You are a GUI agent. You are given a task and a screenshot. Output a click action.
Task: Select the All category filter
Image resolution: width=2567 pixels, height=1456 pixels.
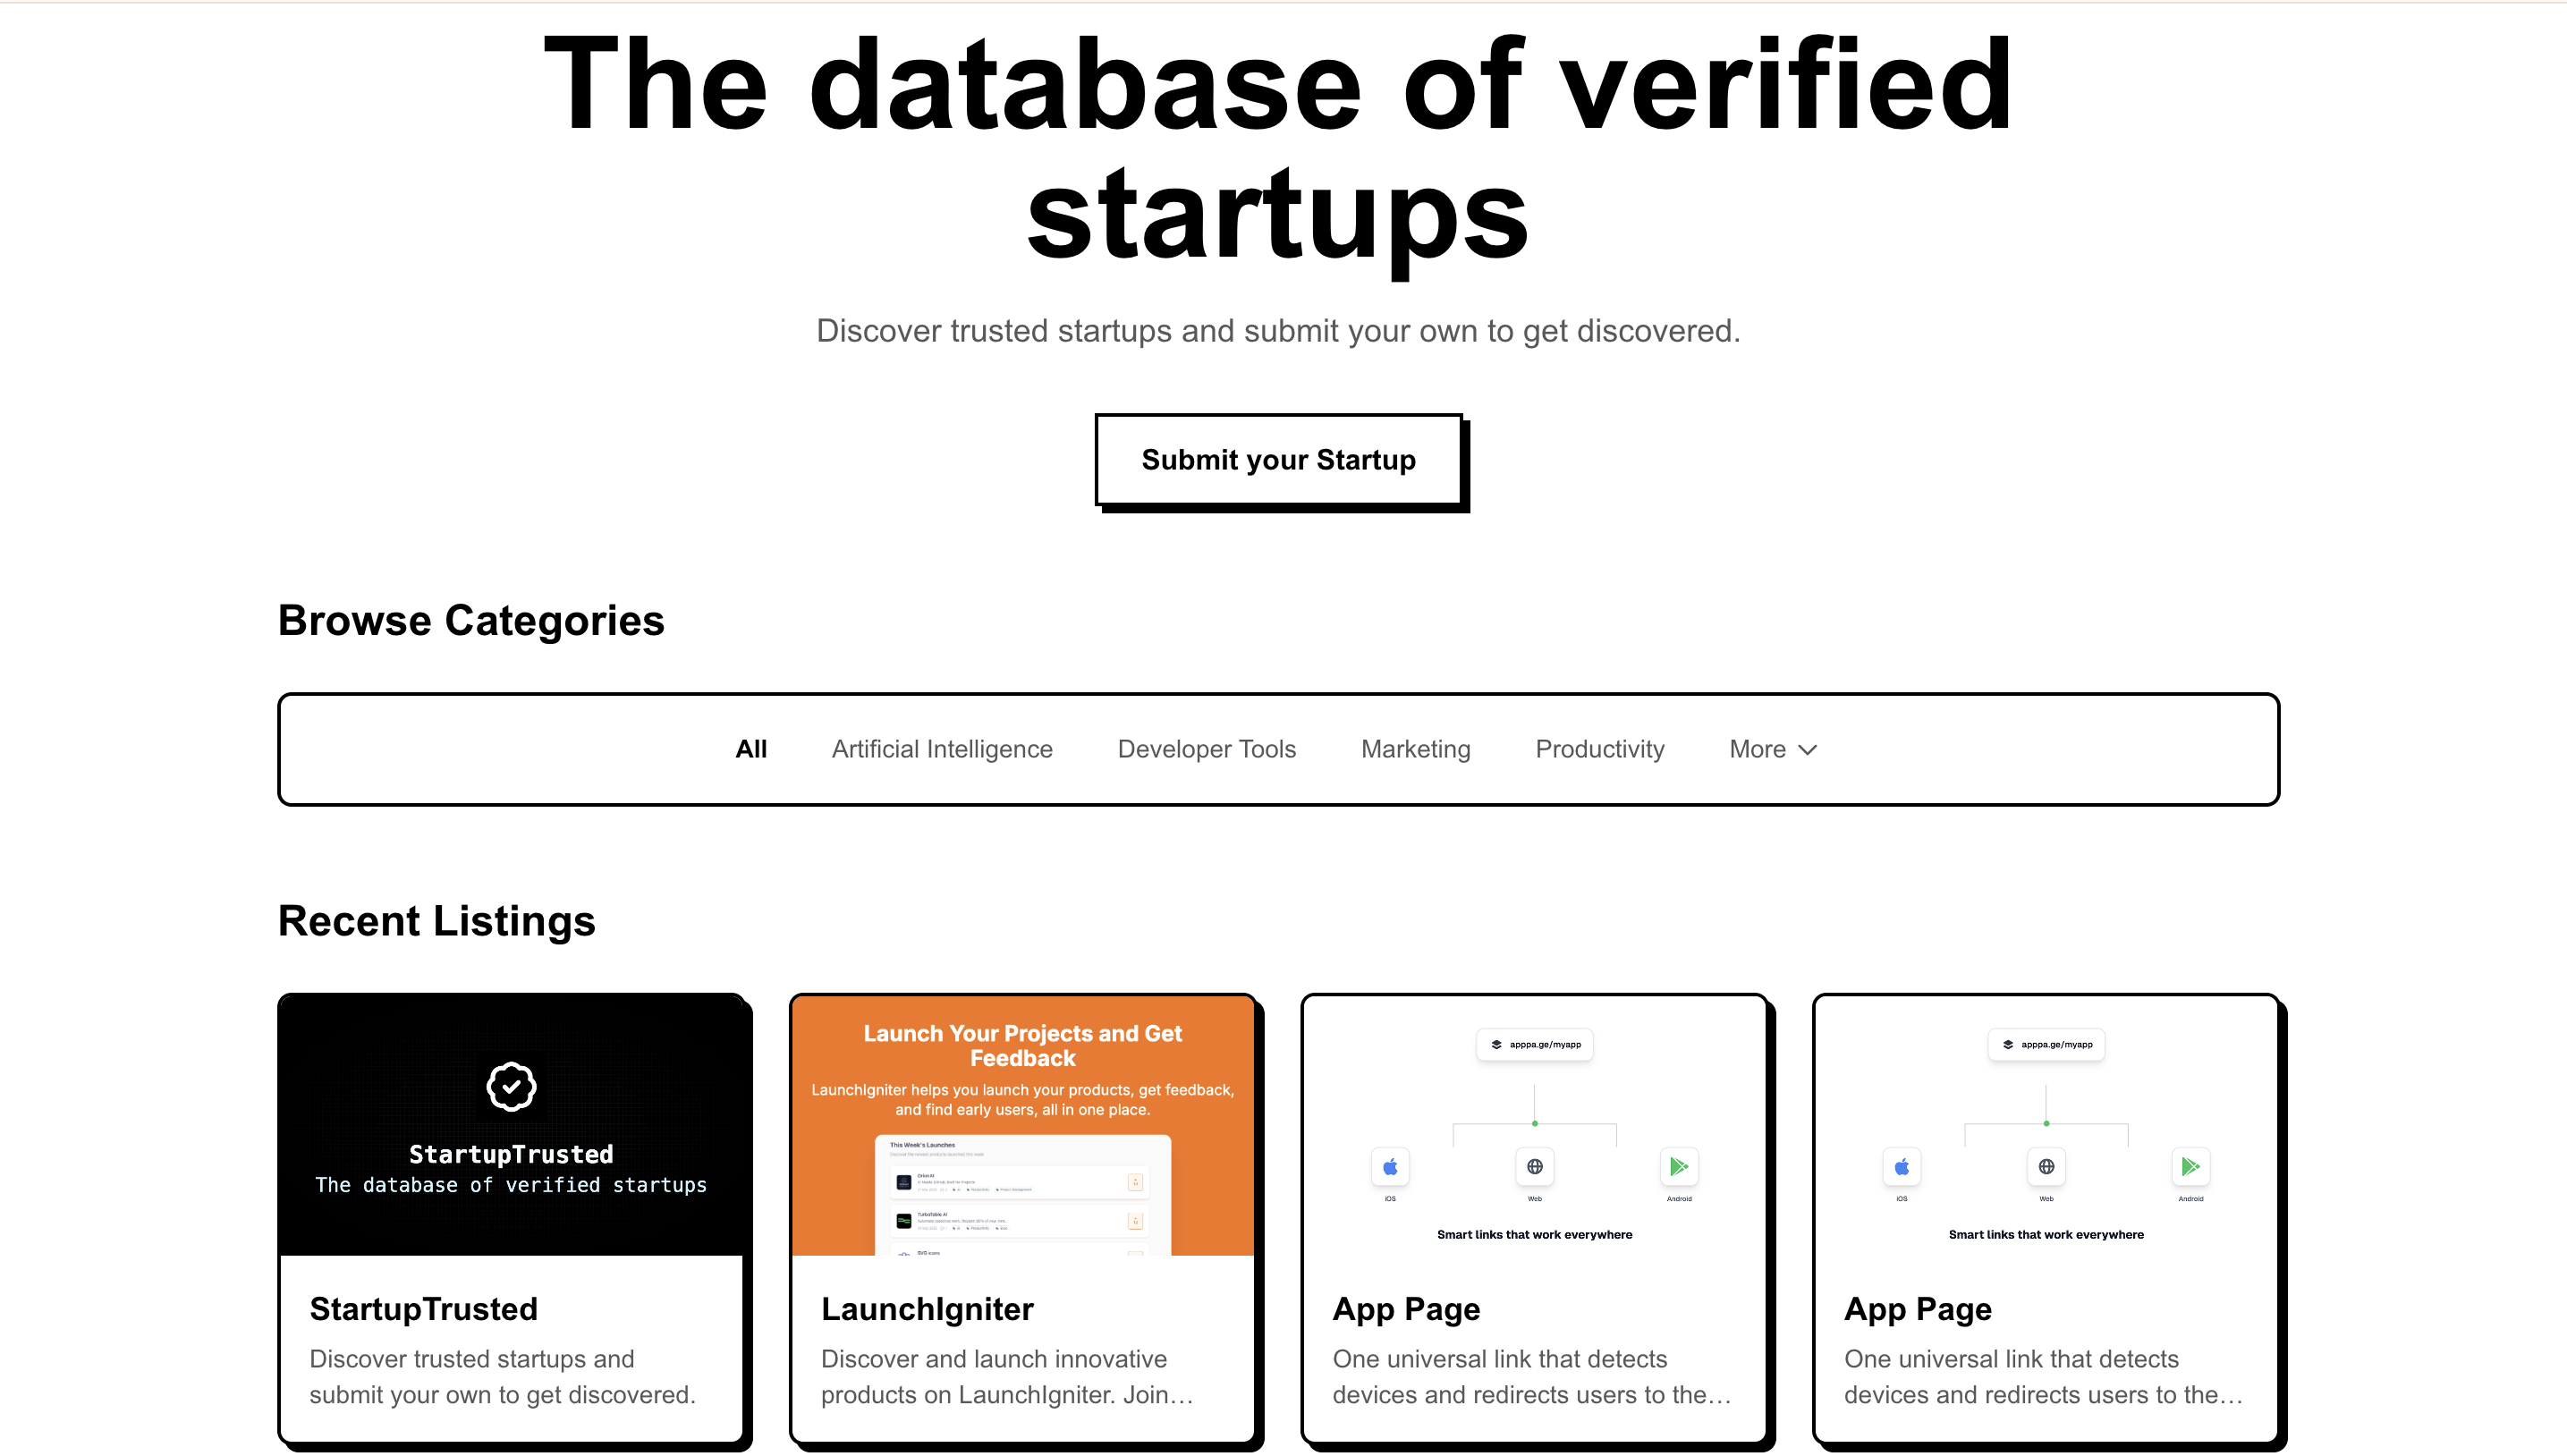pyautogui.click(x=751, y=748)
